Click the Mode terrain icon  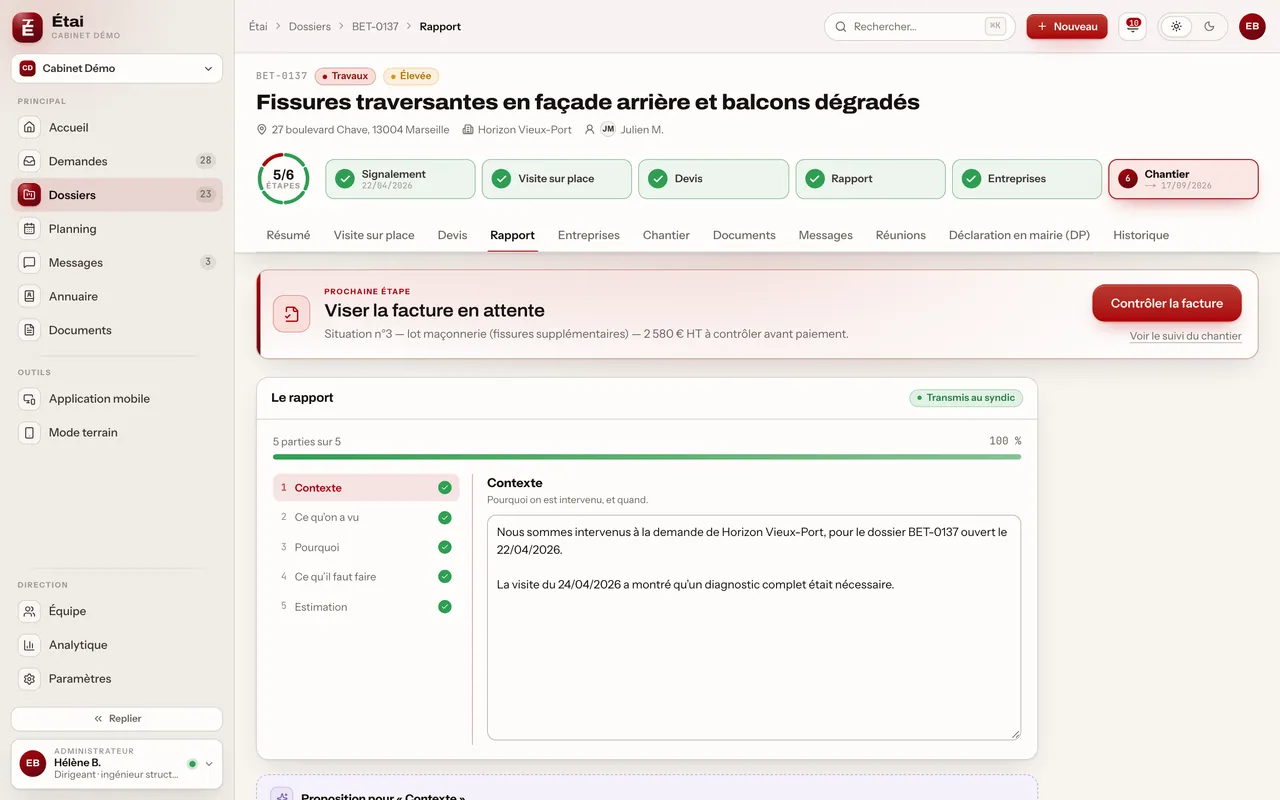point(30,433)
